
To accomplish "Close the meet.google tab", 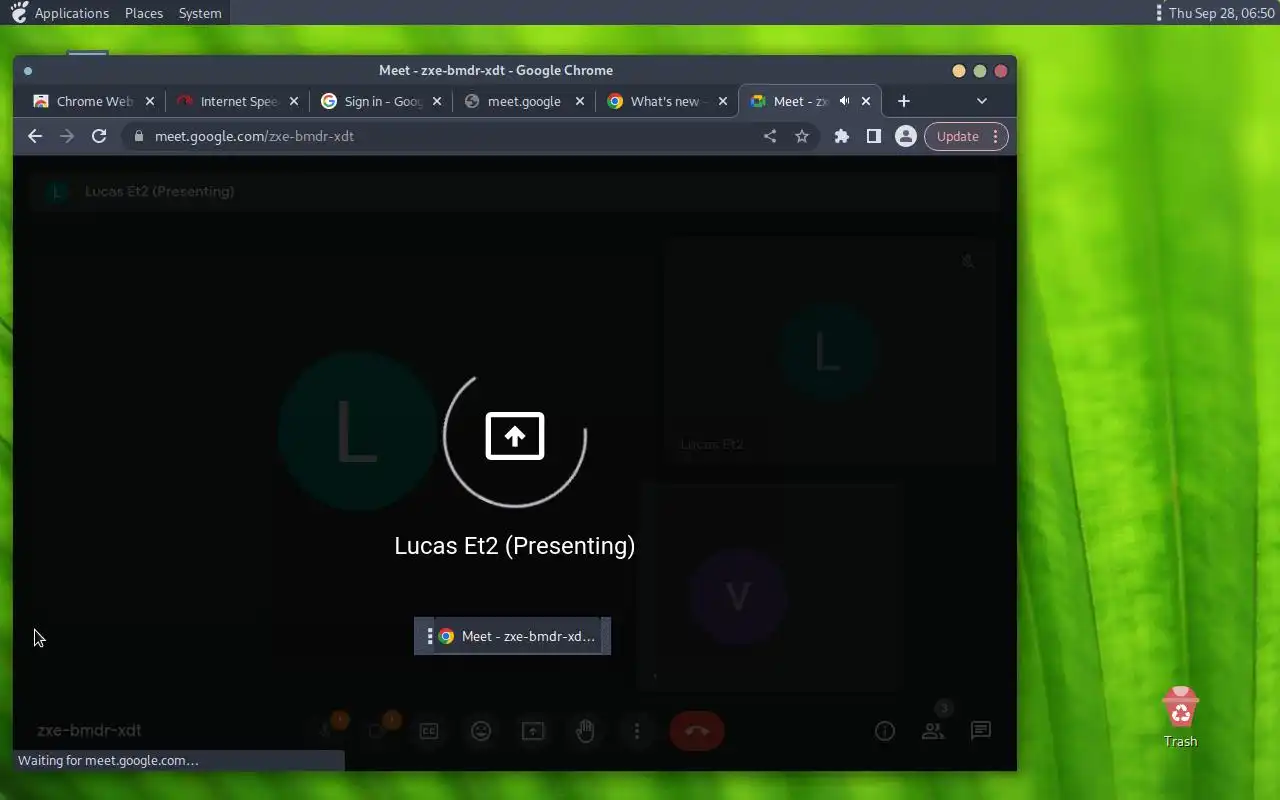I will 580,101.
